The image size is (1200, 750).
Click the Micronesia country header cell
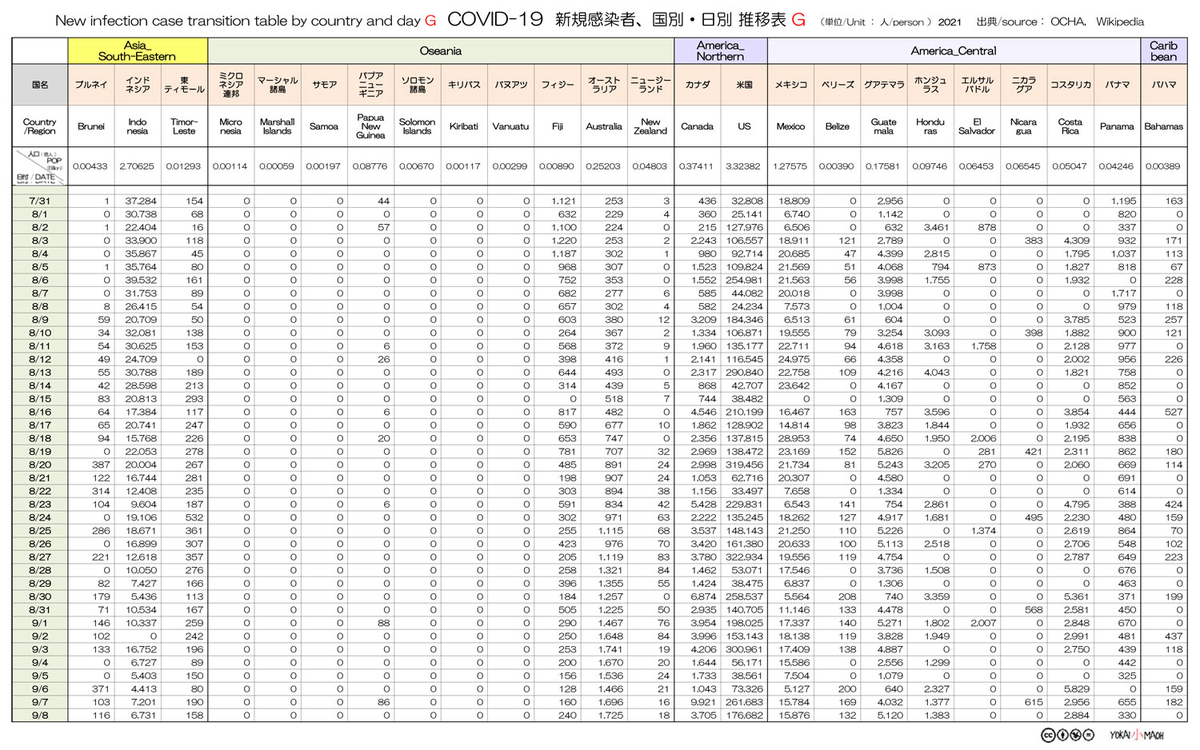point(232,127)
